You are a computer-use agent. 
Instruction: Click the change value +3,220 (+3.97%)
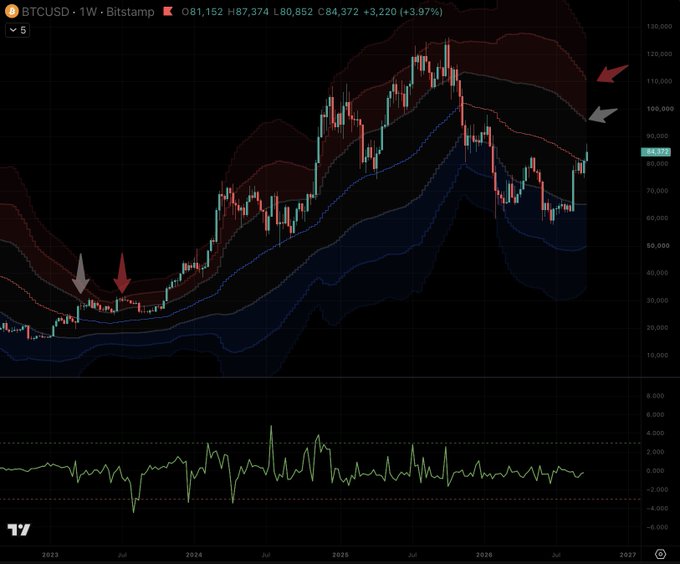click(x=403, y=12)
